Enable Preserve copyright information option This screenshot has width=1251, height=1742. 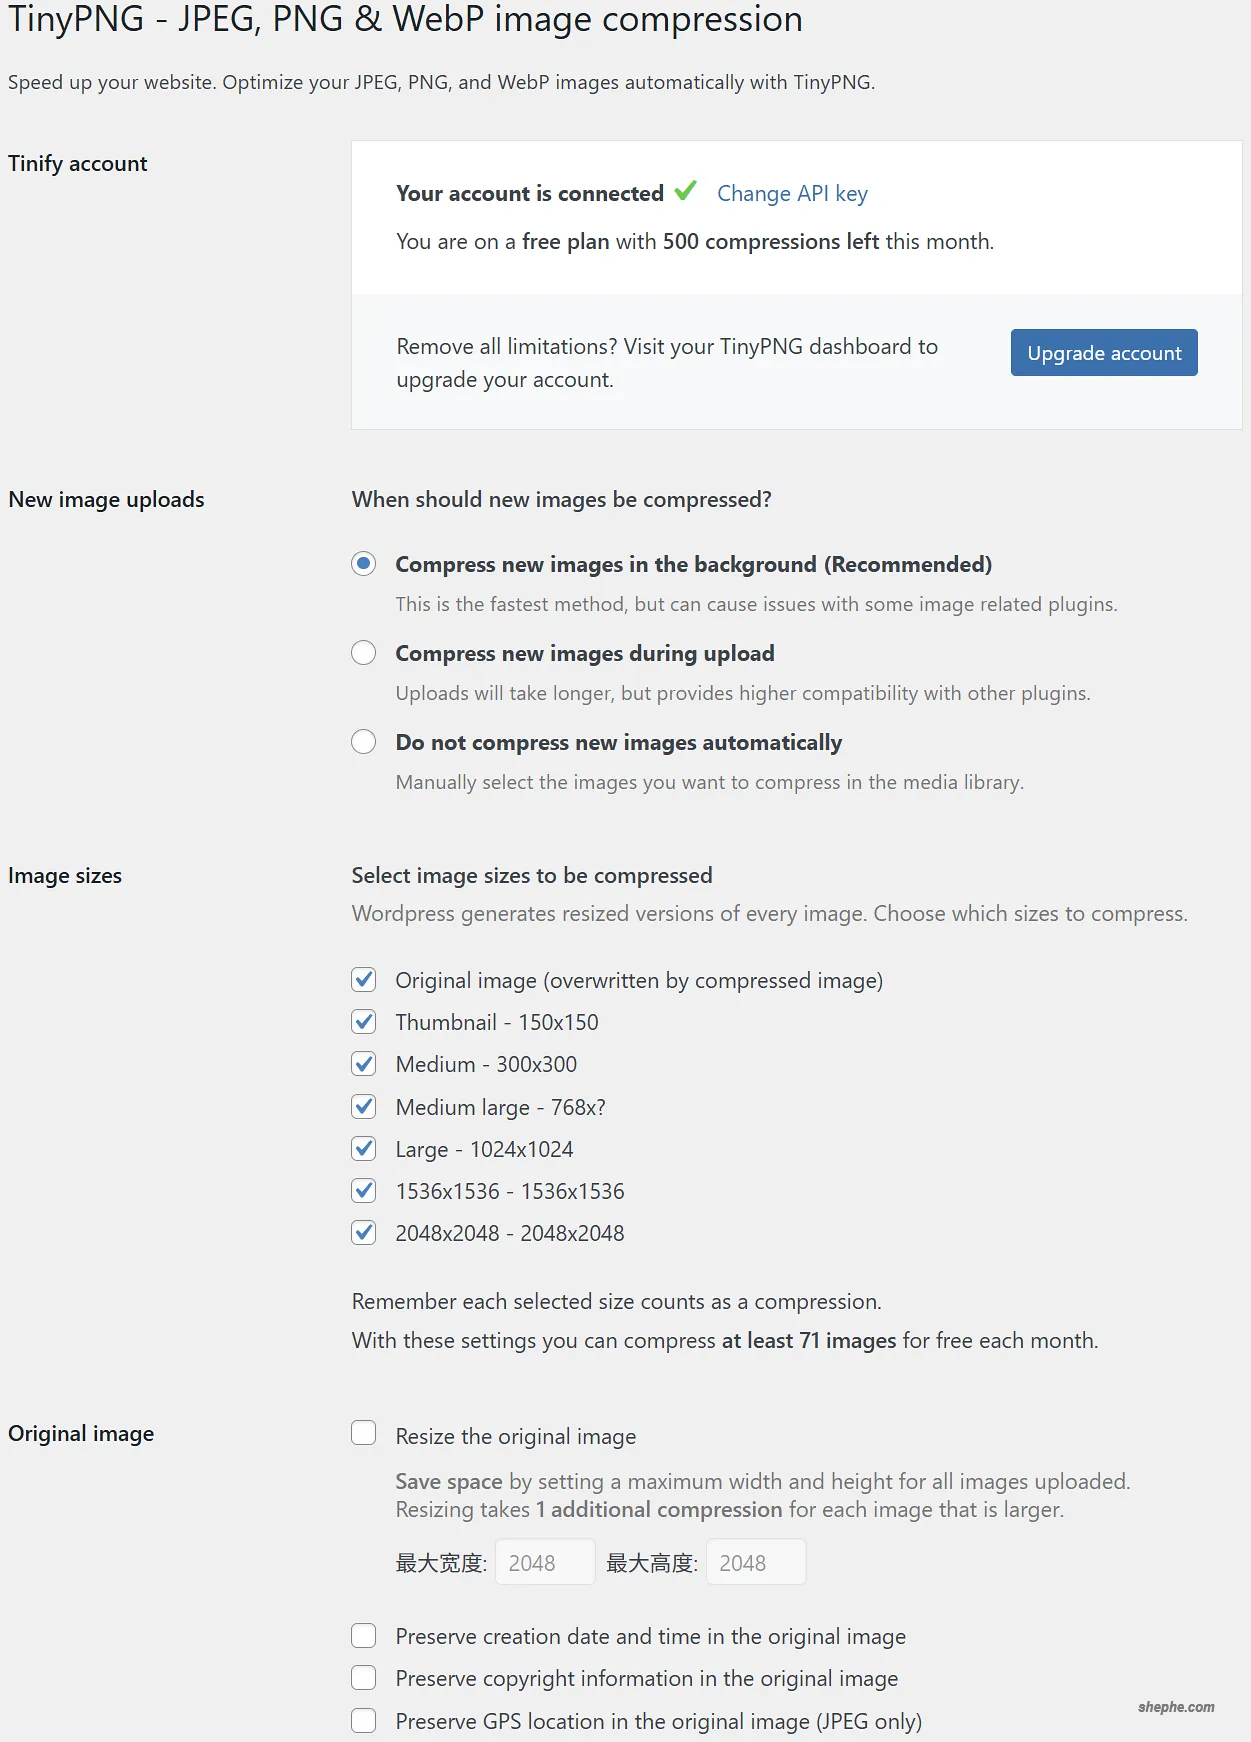point(364,1678)
